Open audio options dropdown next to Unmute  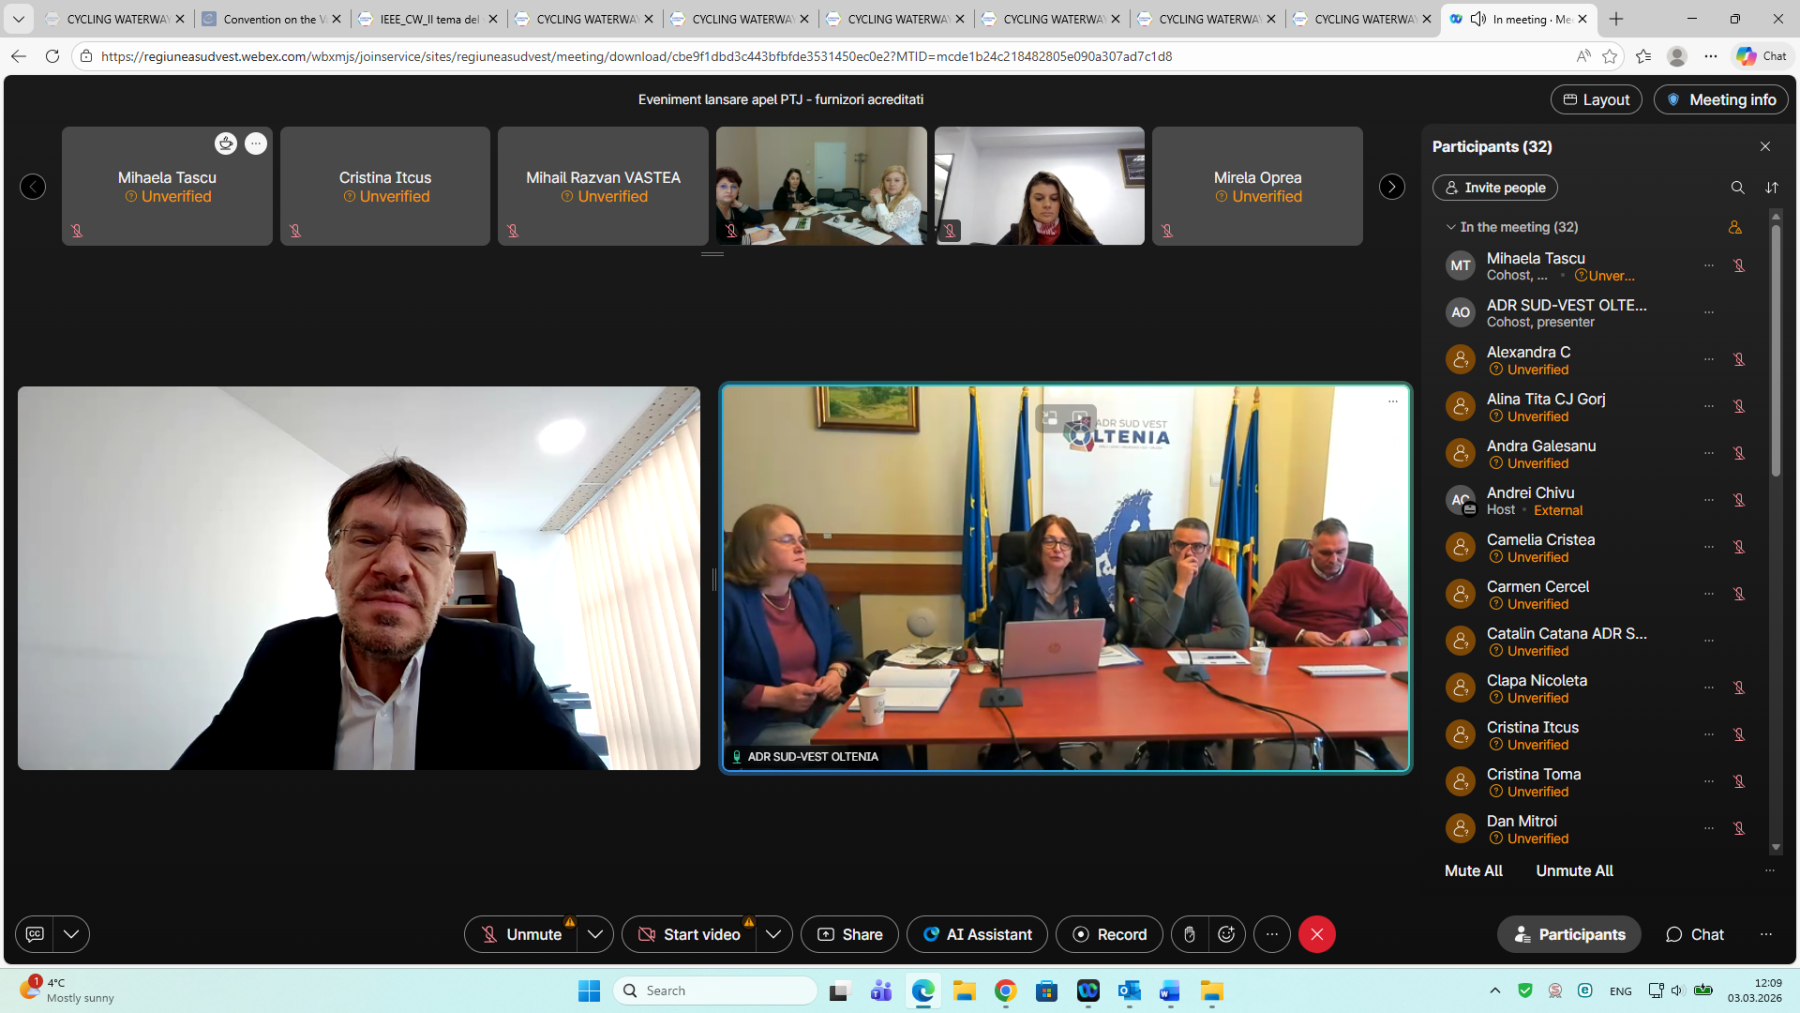[x=595, y=934]
